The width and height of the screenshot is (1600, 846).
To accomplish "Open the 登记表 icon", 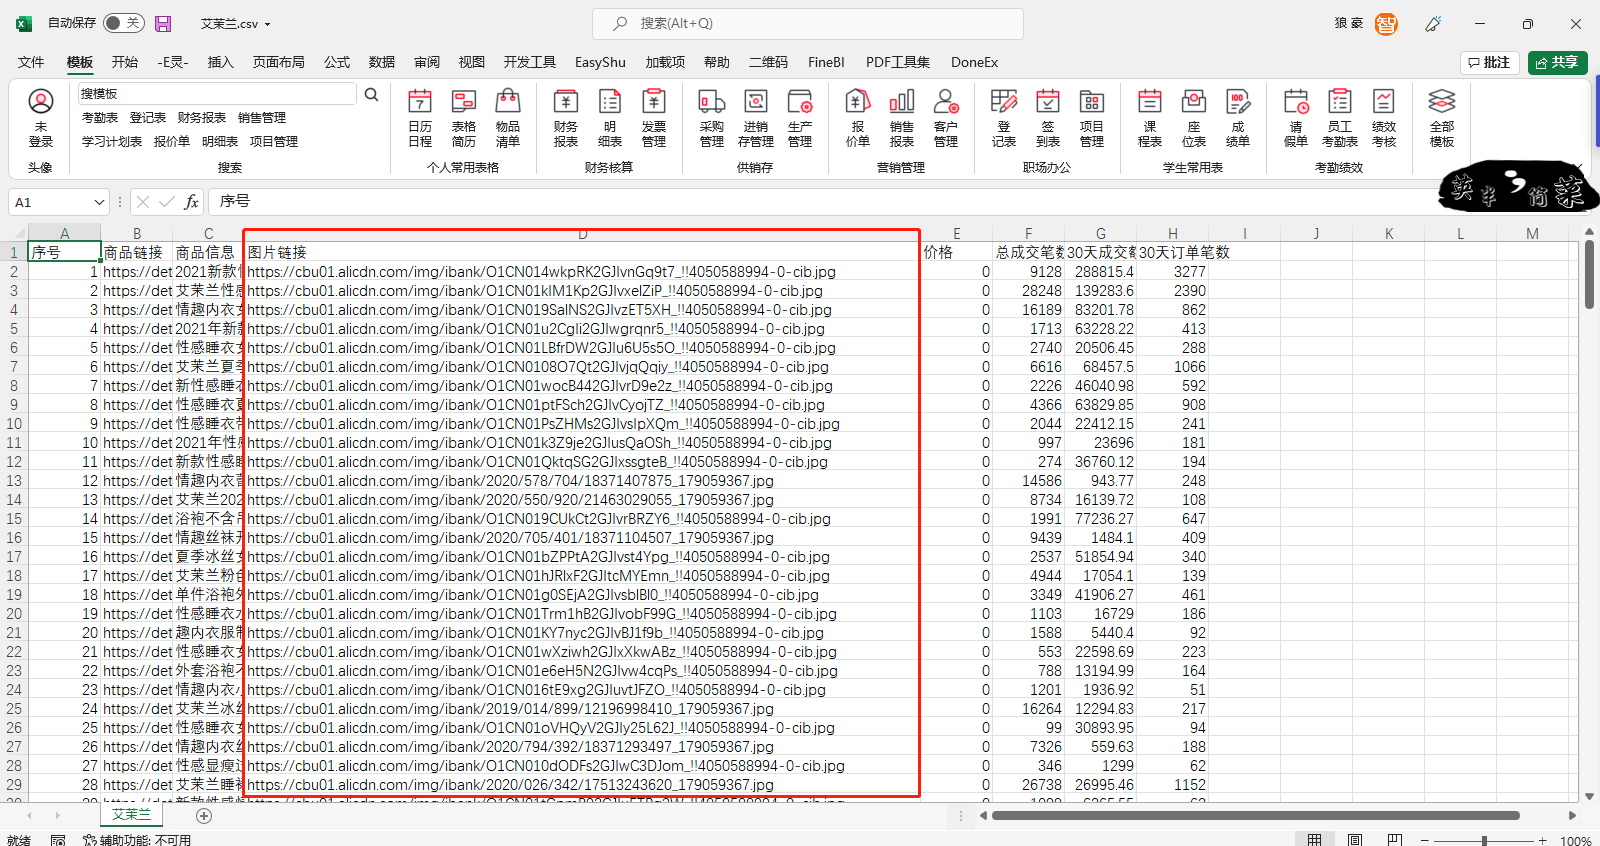I will click(x=1004, y=118).
